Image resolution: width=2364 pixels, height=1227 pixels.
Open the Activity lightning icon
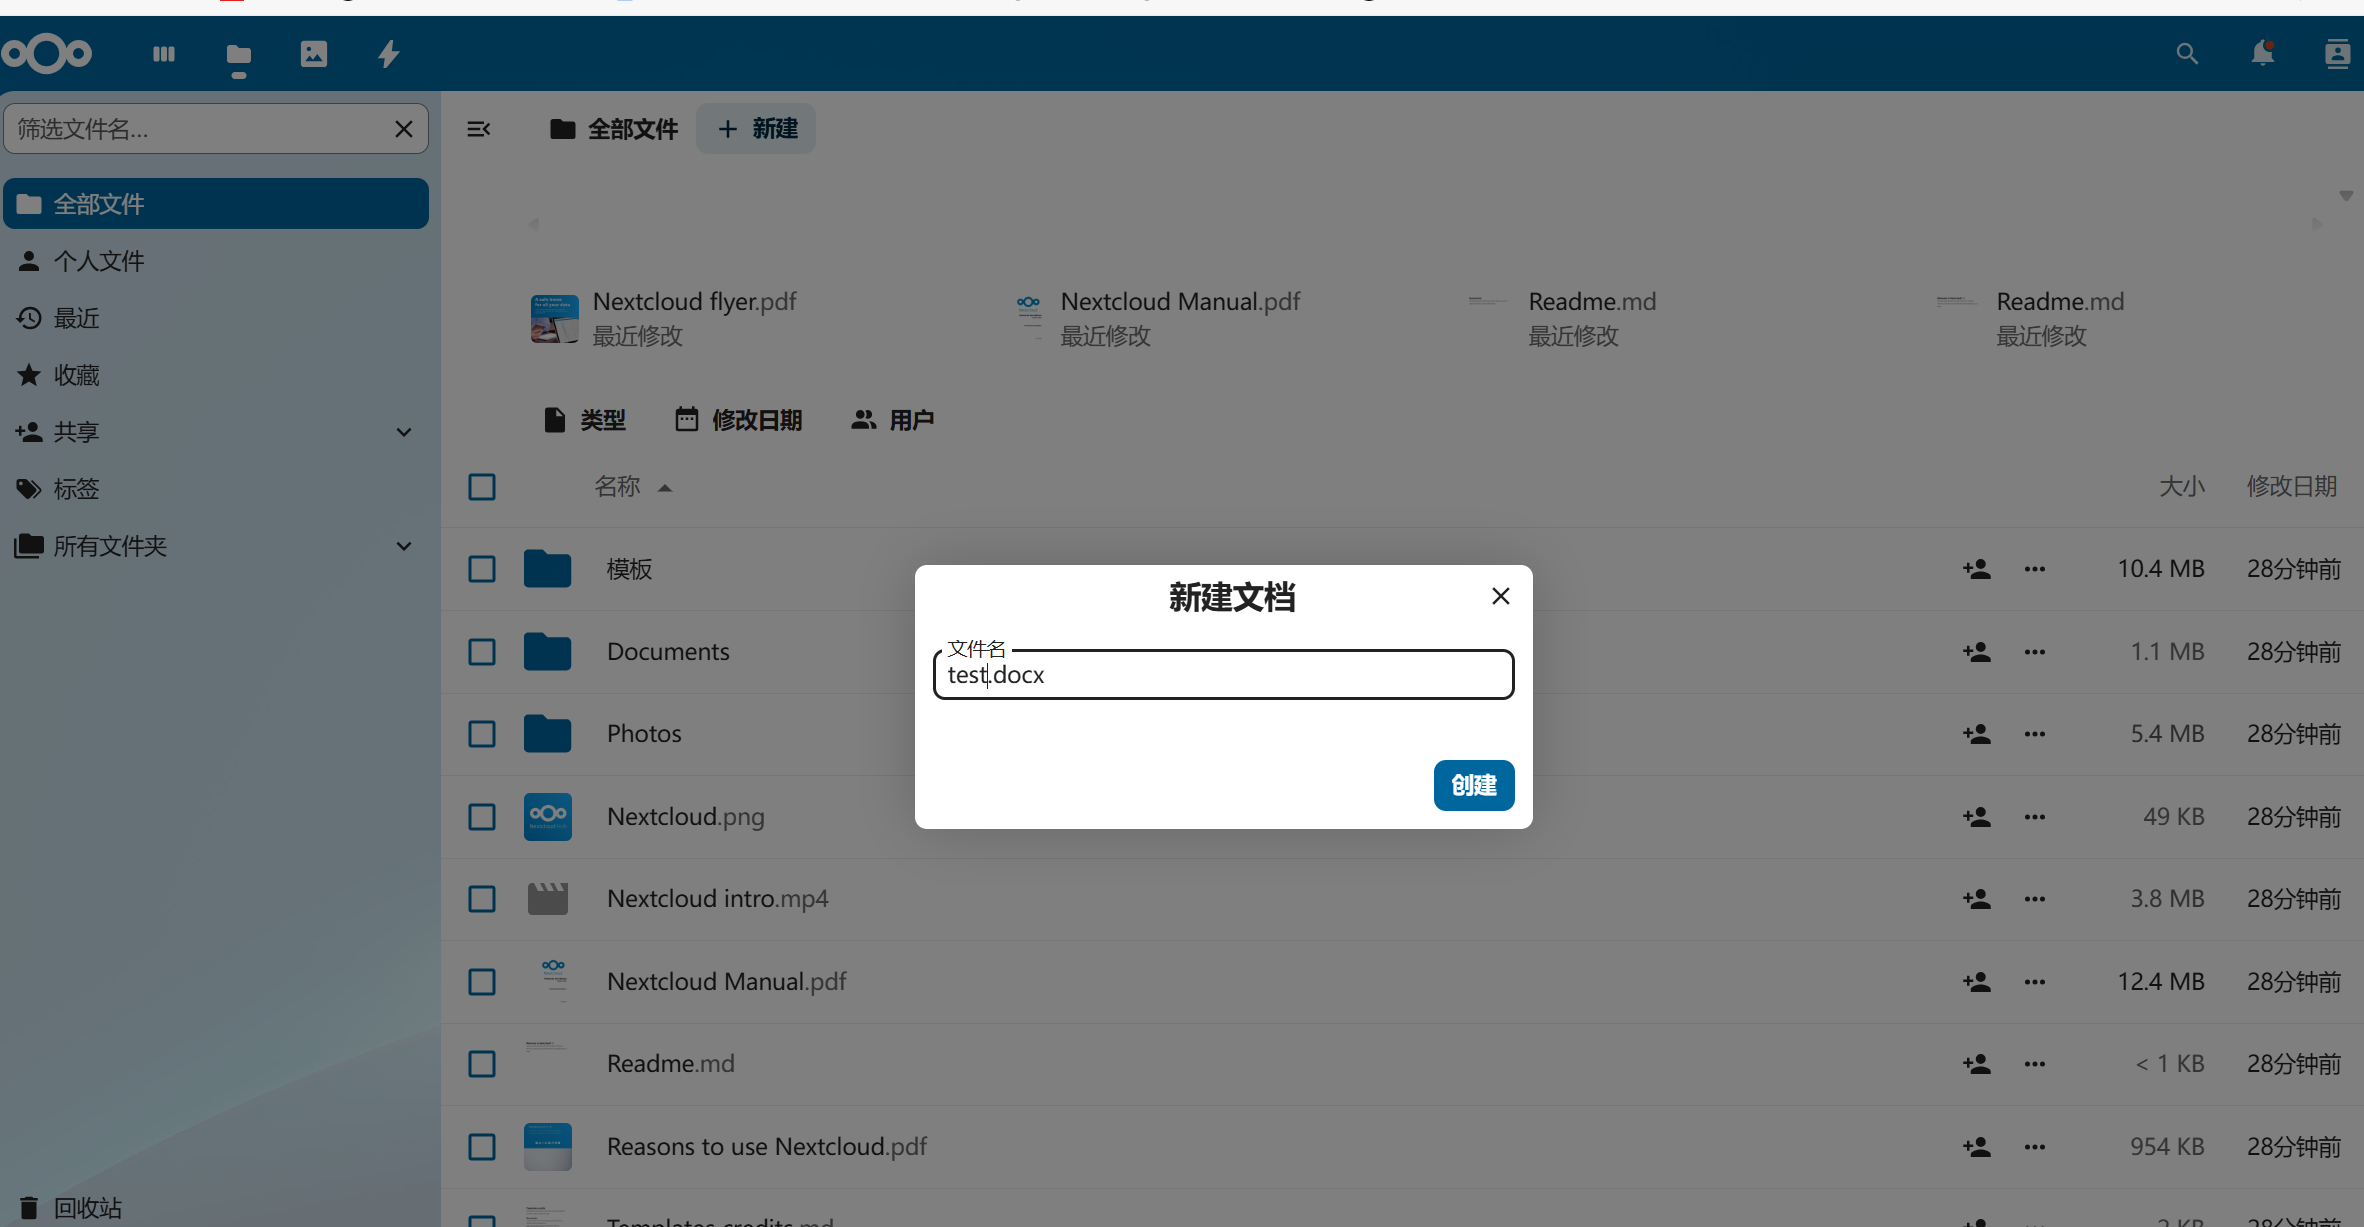coord(388,54)
